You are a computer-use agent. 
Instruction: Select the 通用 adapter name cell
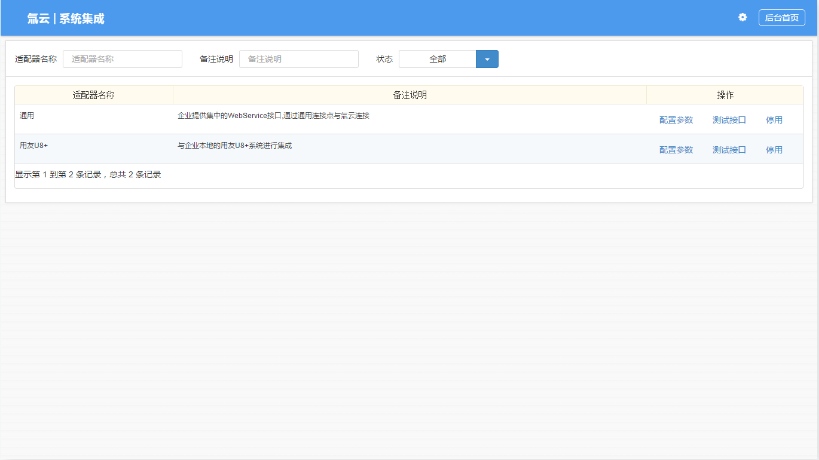[x=94, y=120]
